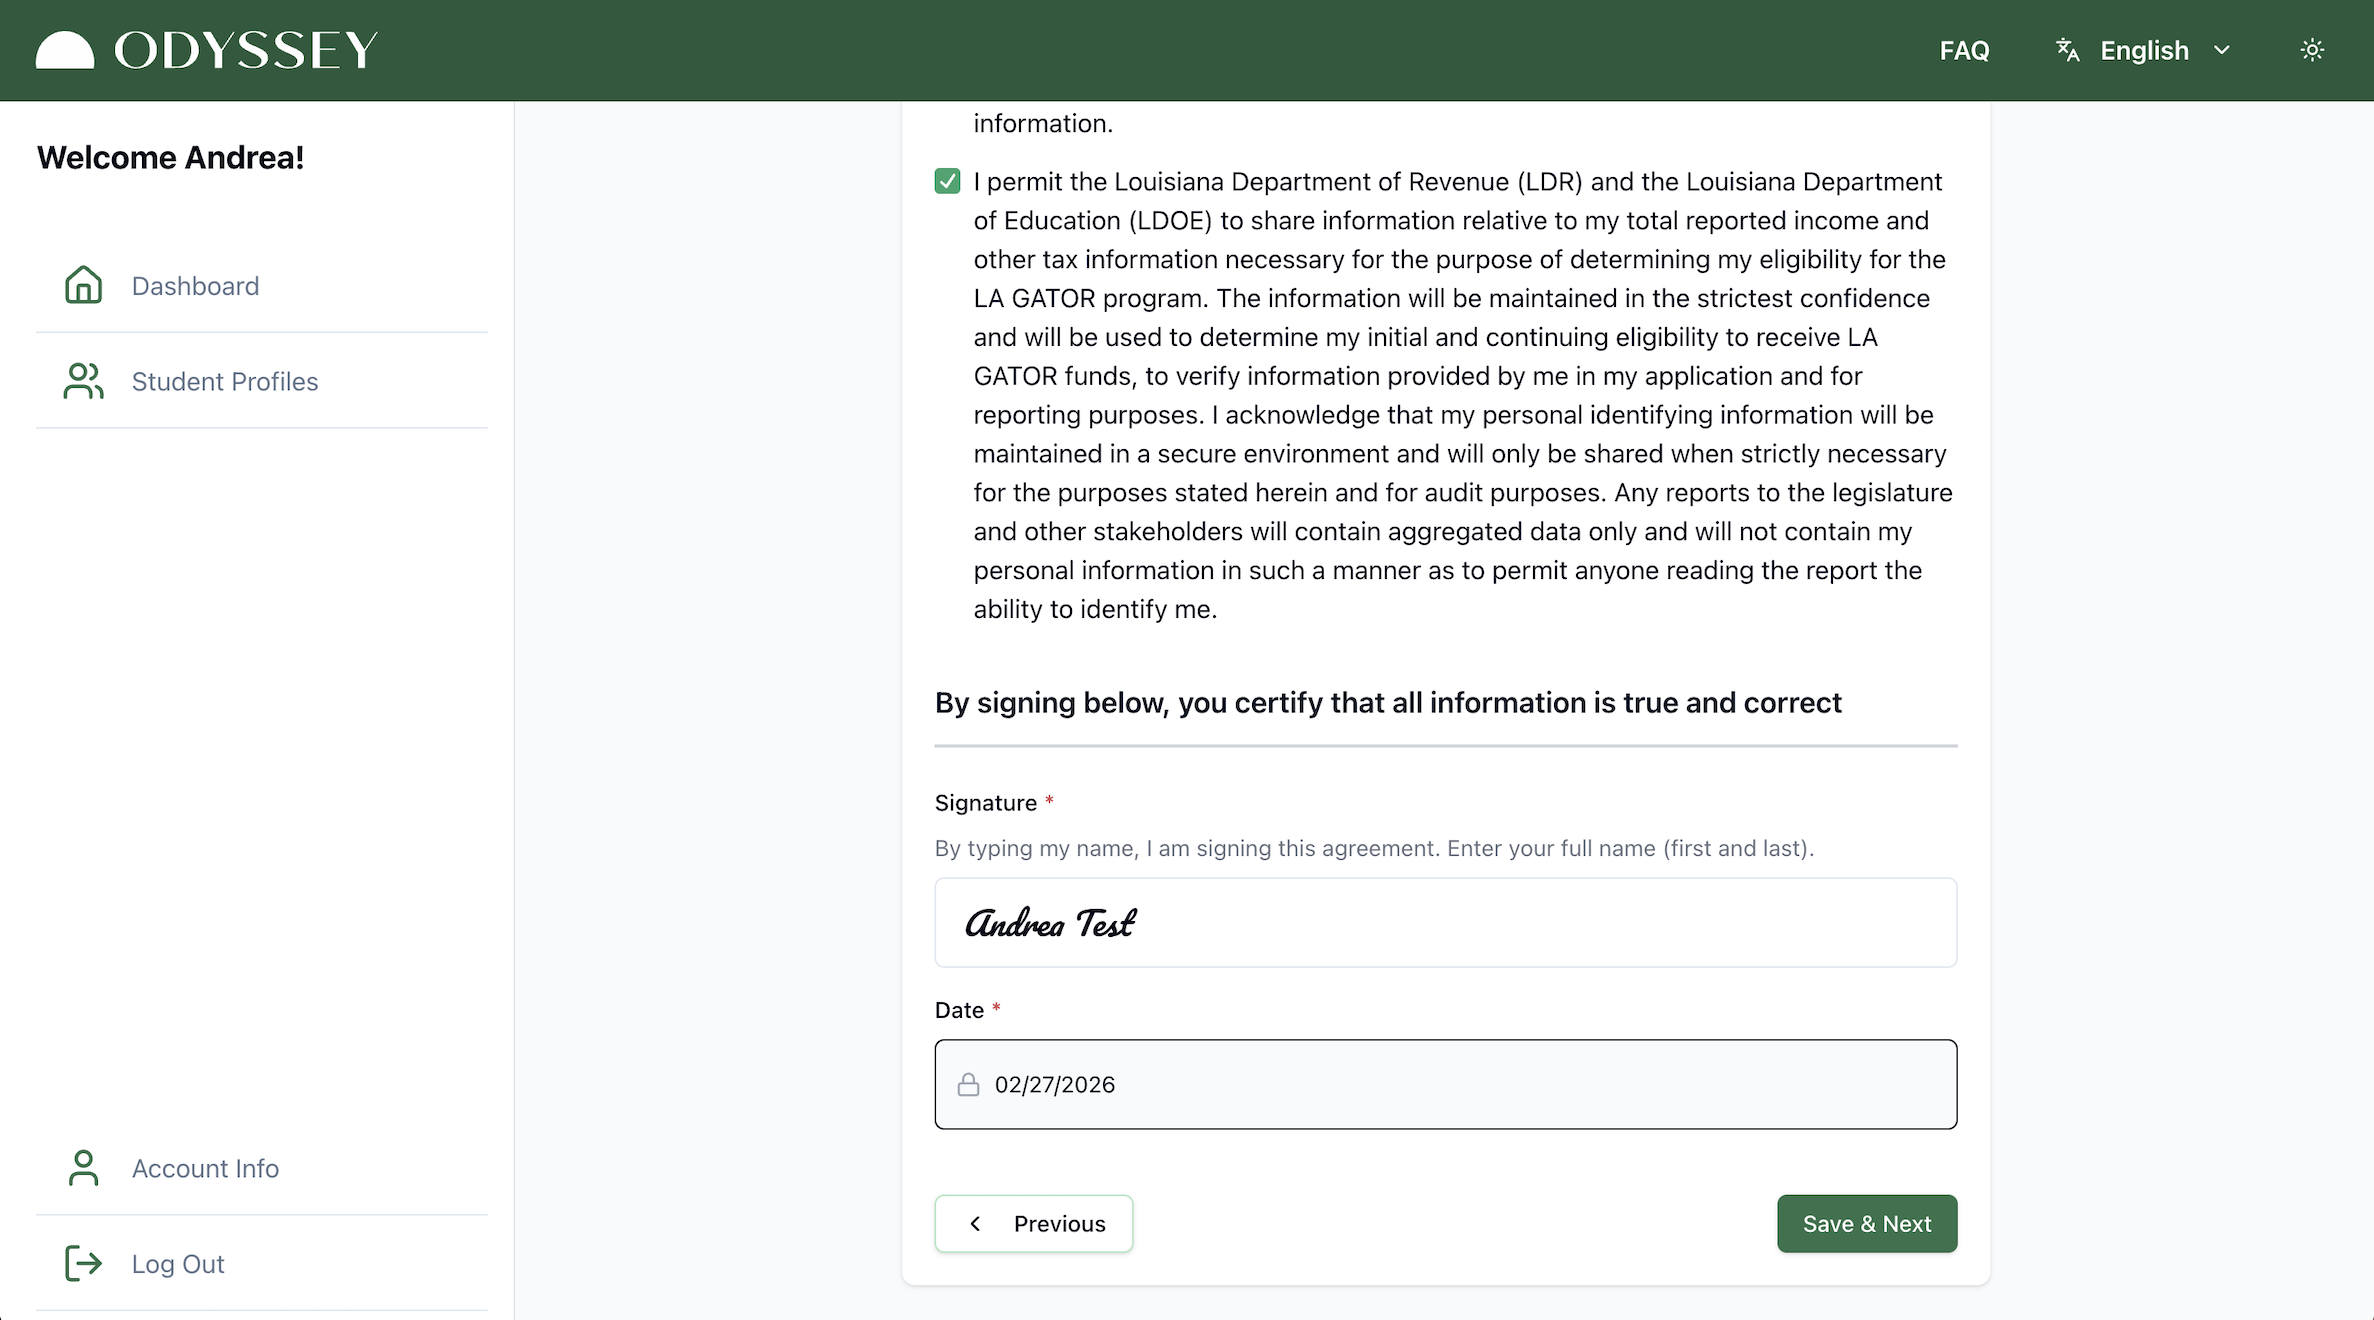Uncheck the LDR information sharing checkbox
This screenshot has width=2374, height=1320.
click(947, 181)
